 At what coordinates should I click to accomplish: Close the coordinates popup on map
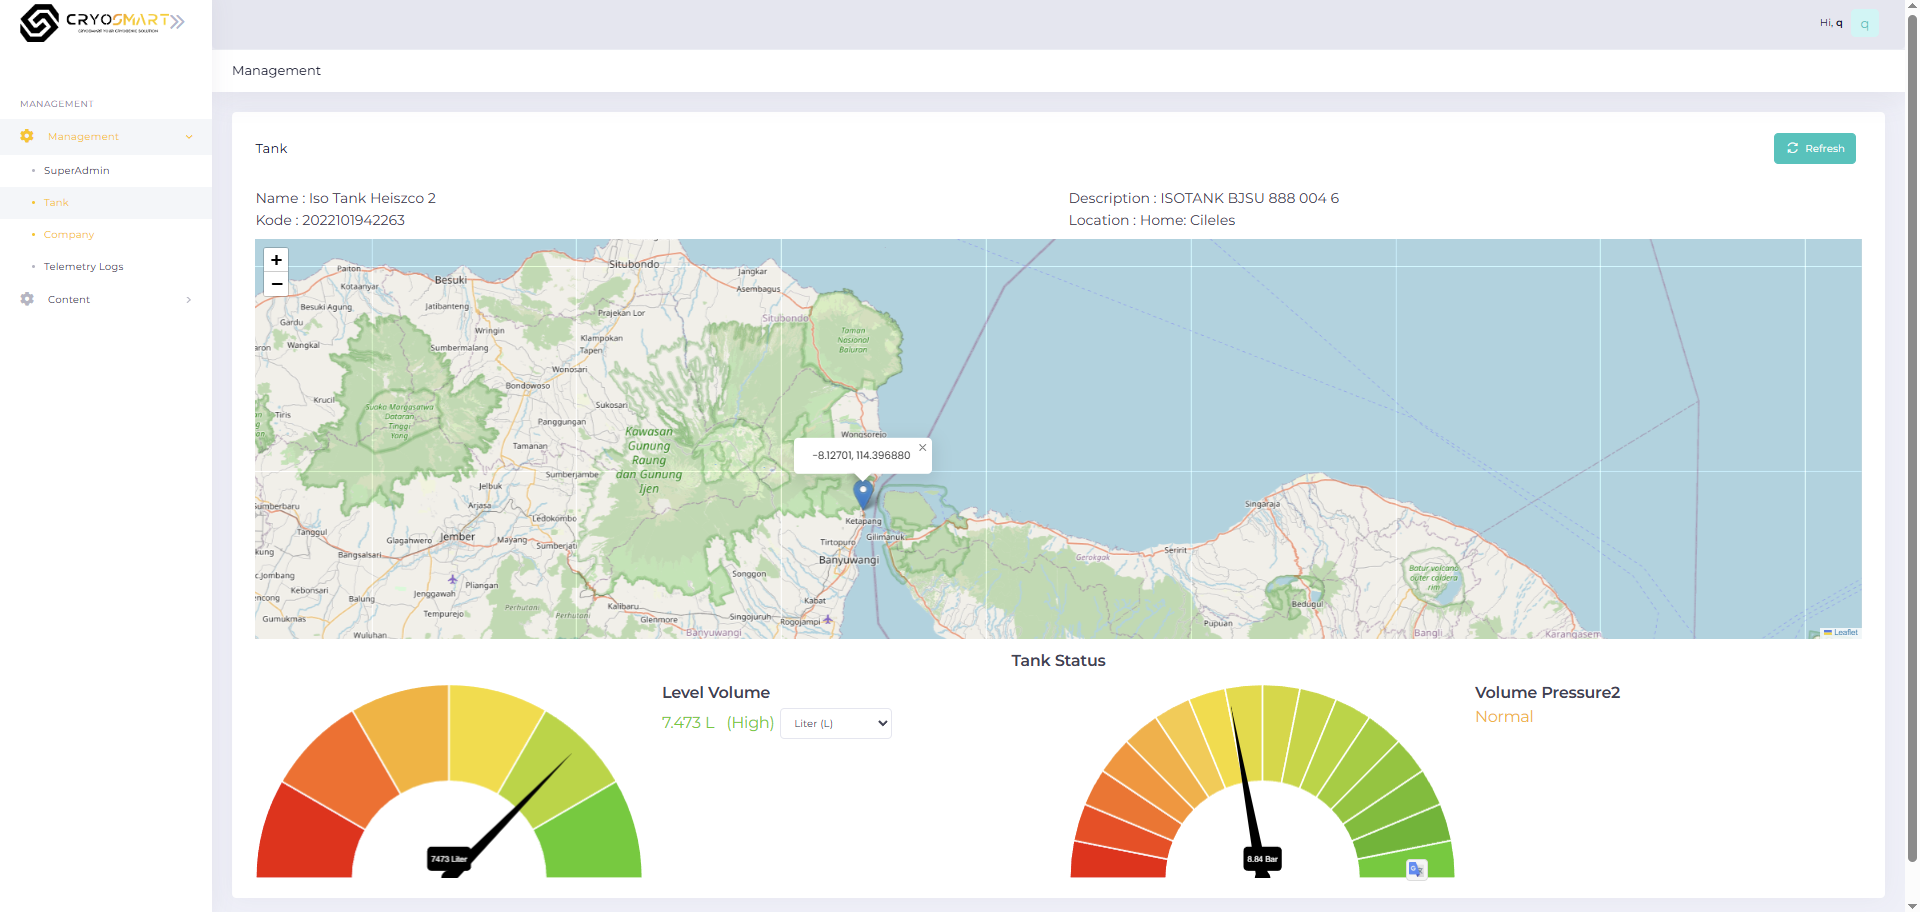[922, 447]
